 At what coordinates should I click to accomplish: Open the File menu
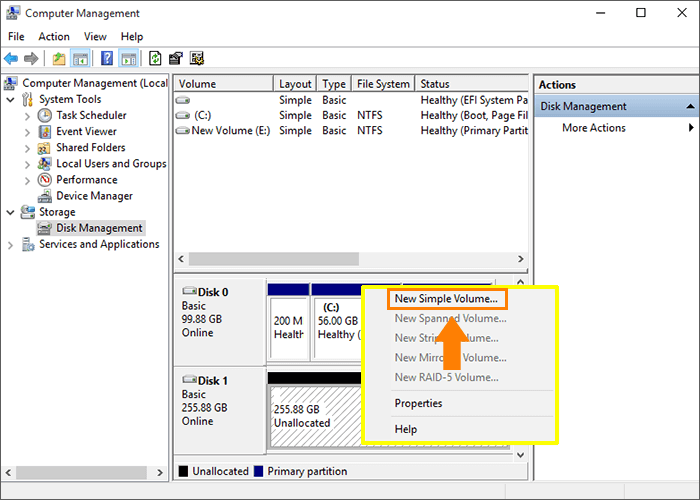16,37
